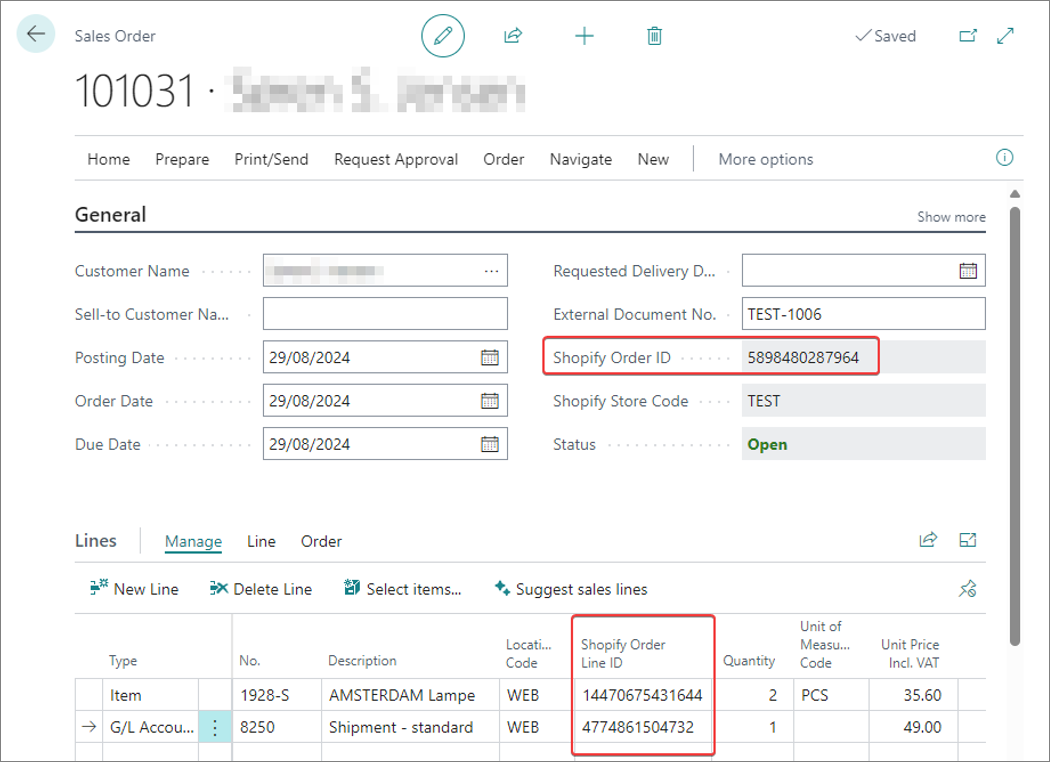
Task: Expand page with diagonal arrows icon
Action: coord(1005,35)
